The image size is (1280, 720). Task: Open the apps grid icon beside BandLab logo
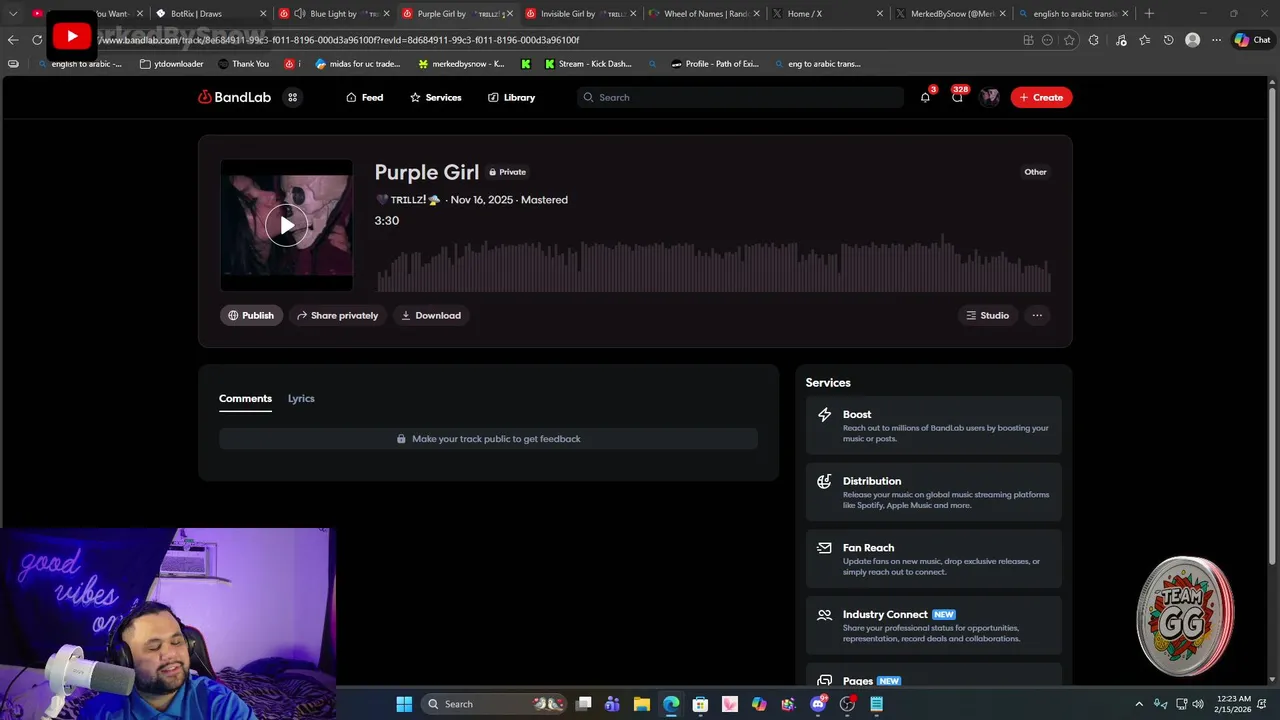tap(292, 97)
